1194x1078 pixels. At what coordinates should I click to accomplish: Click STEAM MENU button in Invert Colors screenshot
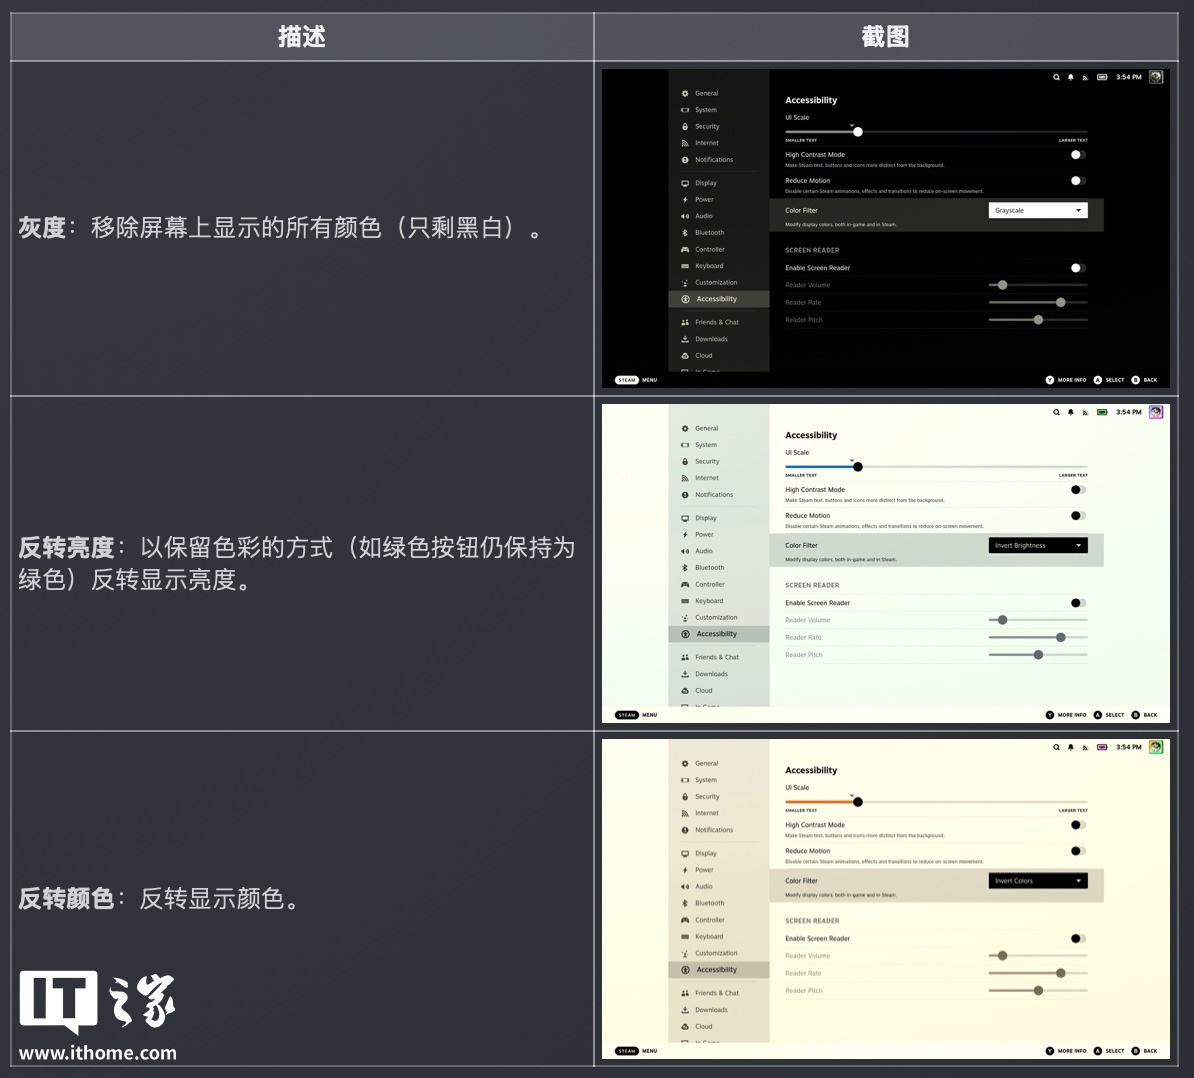[636, 1051]
